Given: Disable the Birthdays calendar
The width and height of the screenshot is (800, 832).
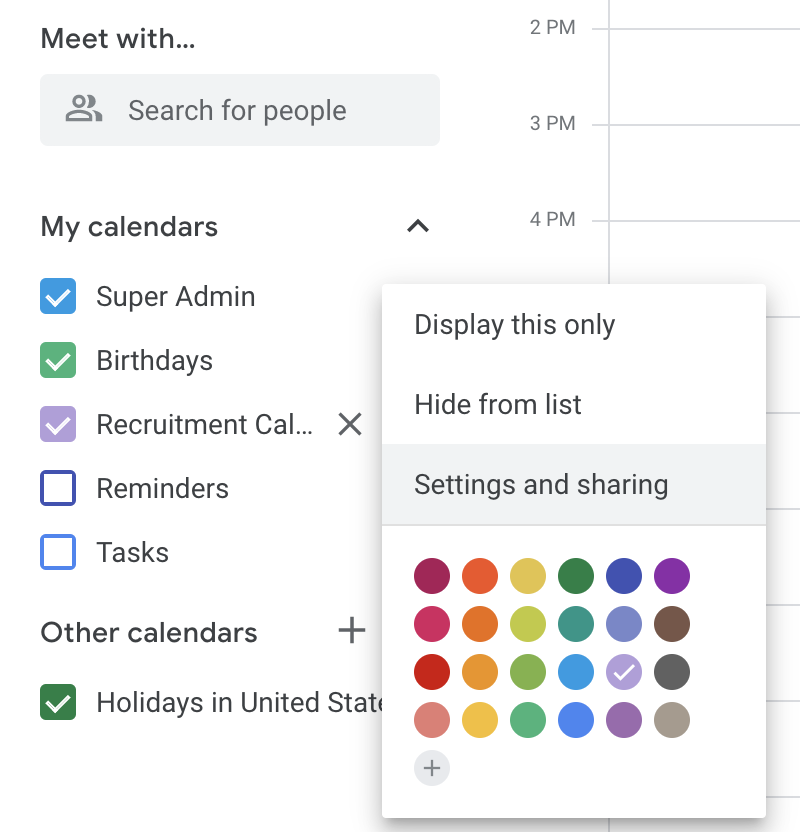Looking at the screenshot, I should (58, 360).
